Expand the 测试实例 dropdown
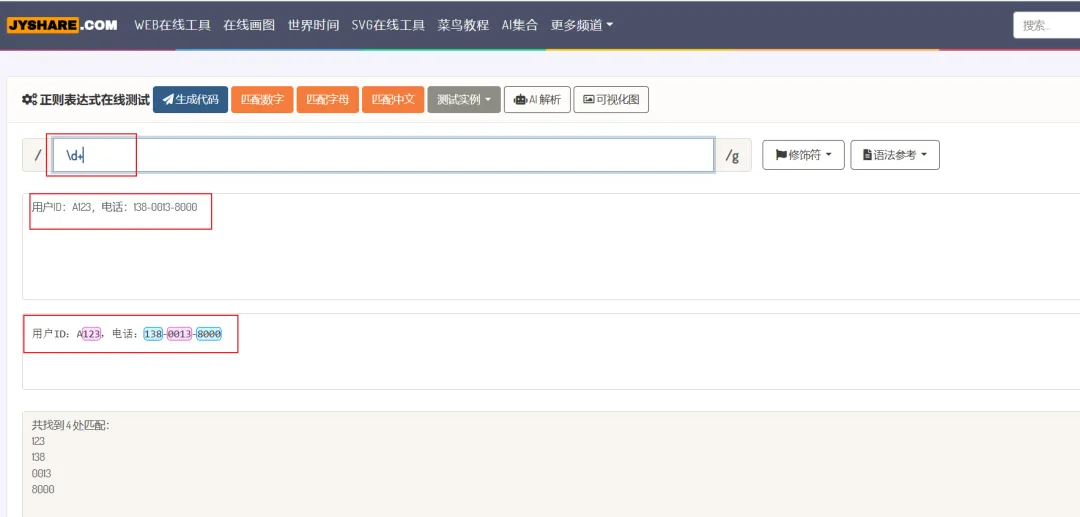 [464, 99]
